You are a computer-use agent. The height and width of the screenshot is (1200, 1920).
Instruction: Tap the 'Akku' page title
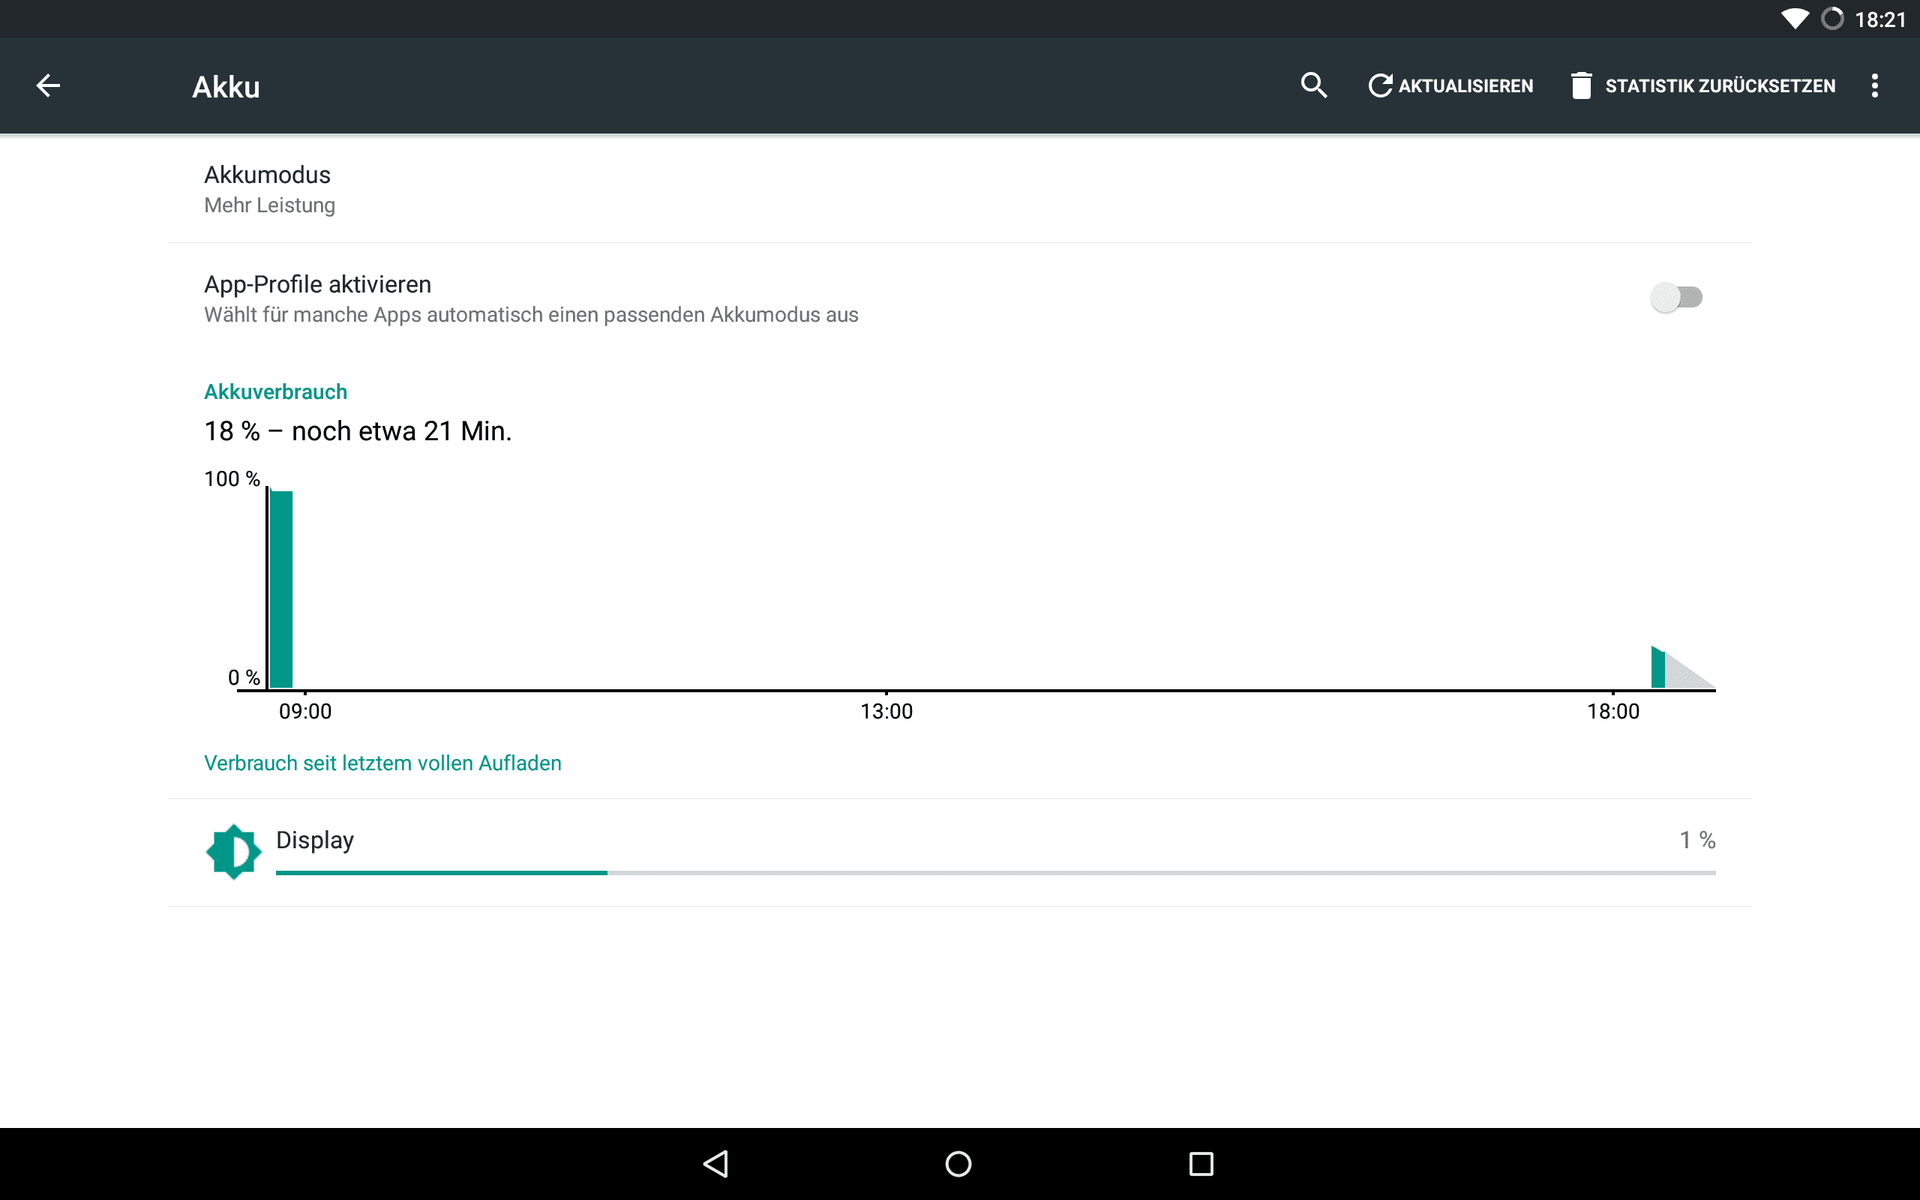226,87
